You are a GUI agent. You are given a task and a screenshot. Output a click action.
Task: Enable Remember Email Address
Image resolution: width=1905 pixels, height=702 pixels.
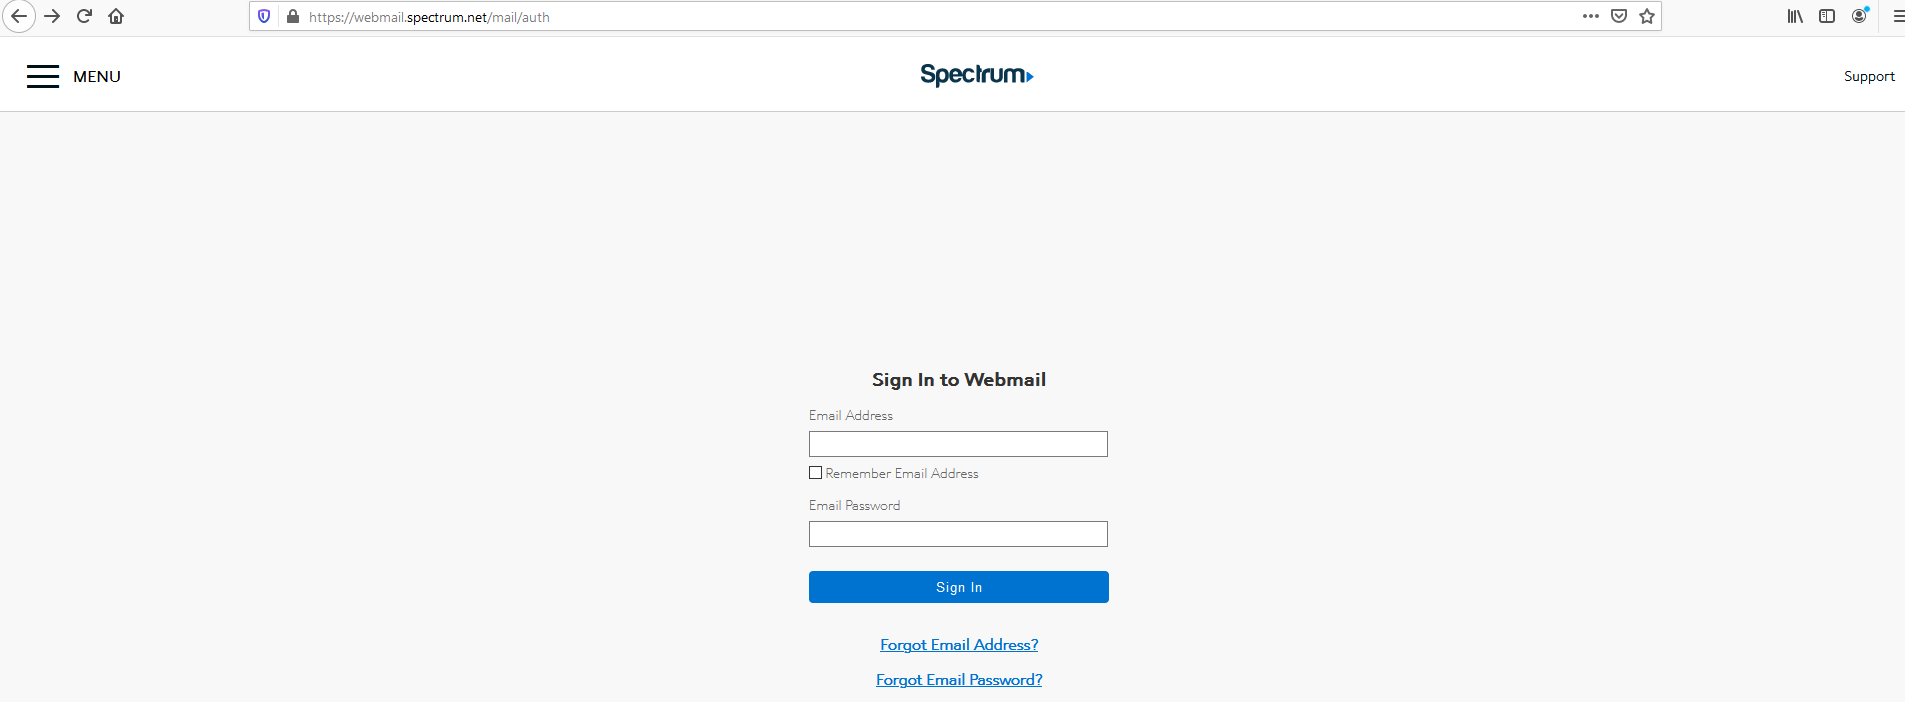point(815,472)
